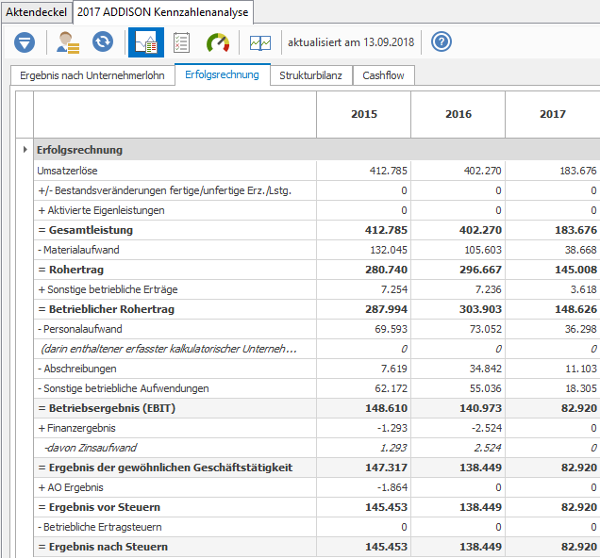Click Sonstige betriebliche Aufwendungen row label
Screen dimensions: 600x558
click(124, 388)
